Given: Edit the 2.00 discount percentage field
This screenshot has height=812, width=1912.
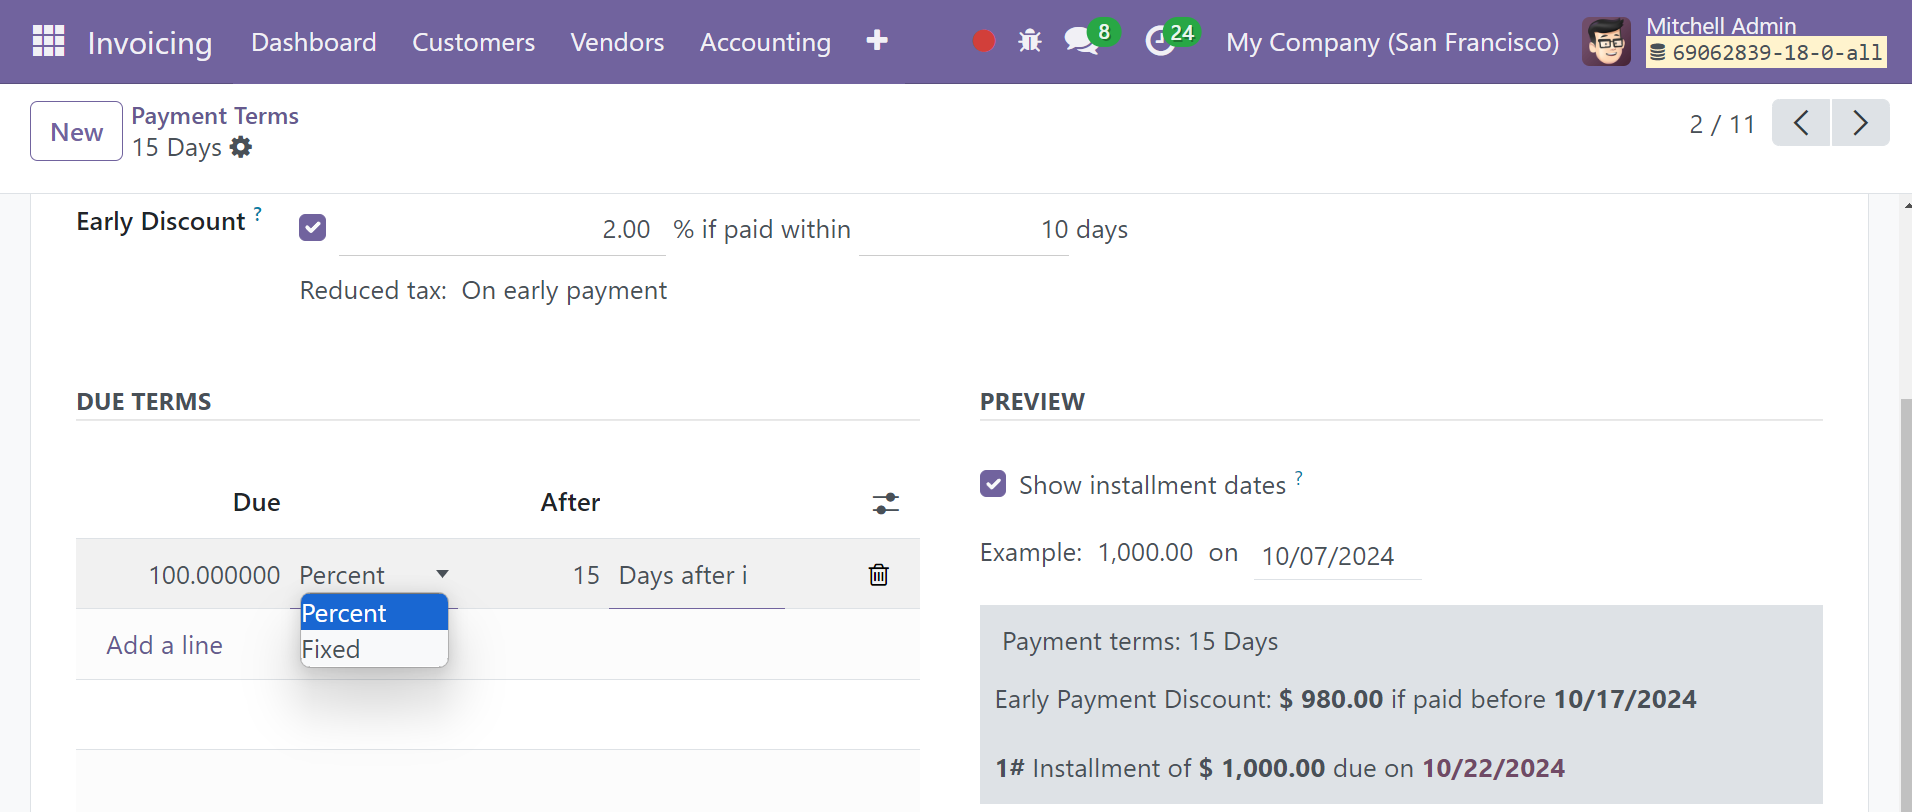Looking at the screenshot, I should [502, 229].
